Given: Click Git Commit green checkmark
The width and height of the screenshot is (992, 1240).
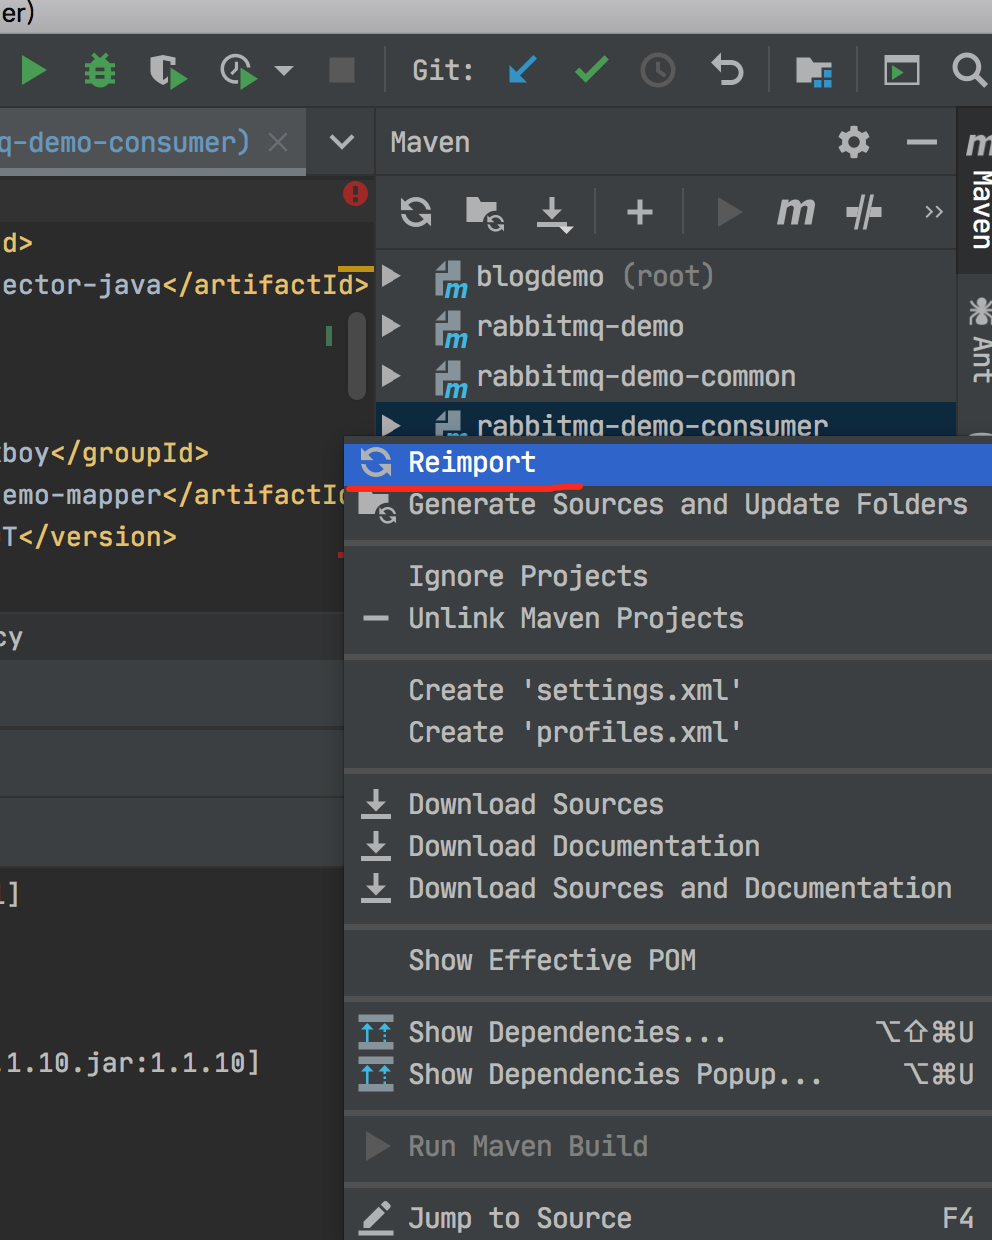Looking at the screenshot, I should coord(591,70).
